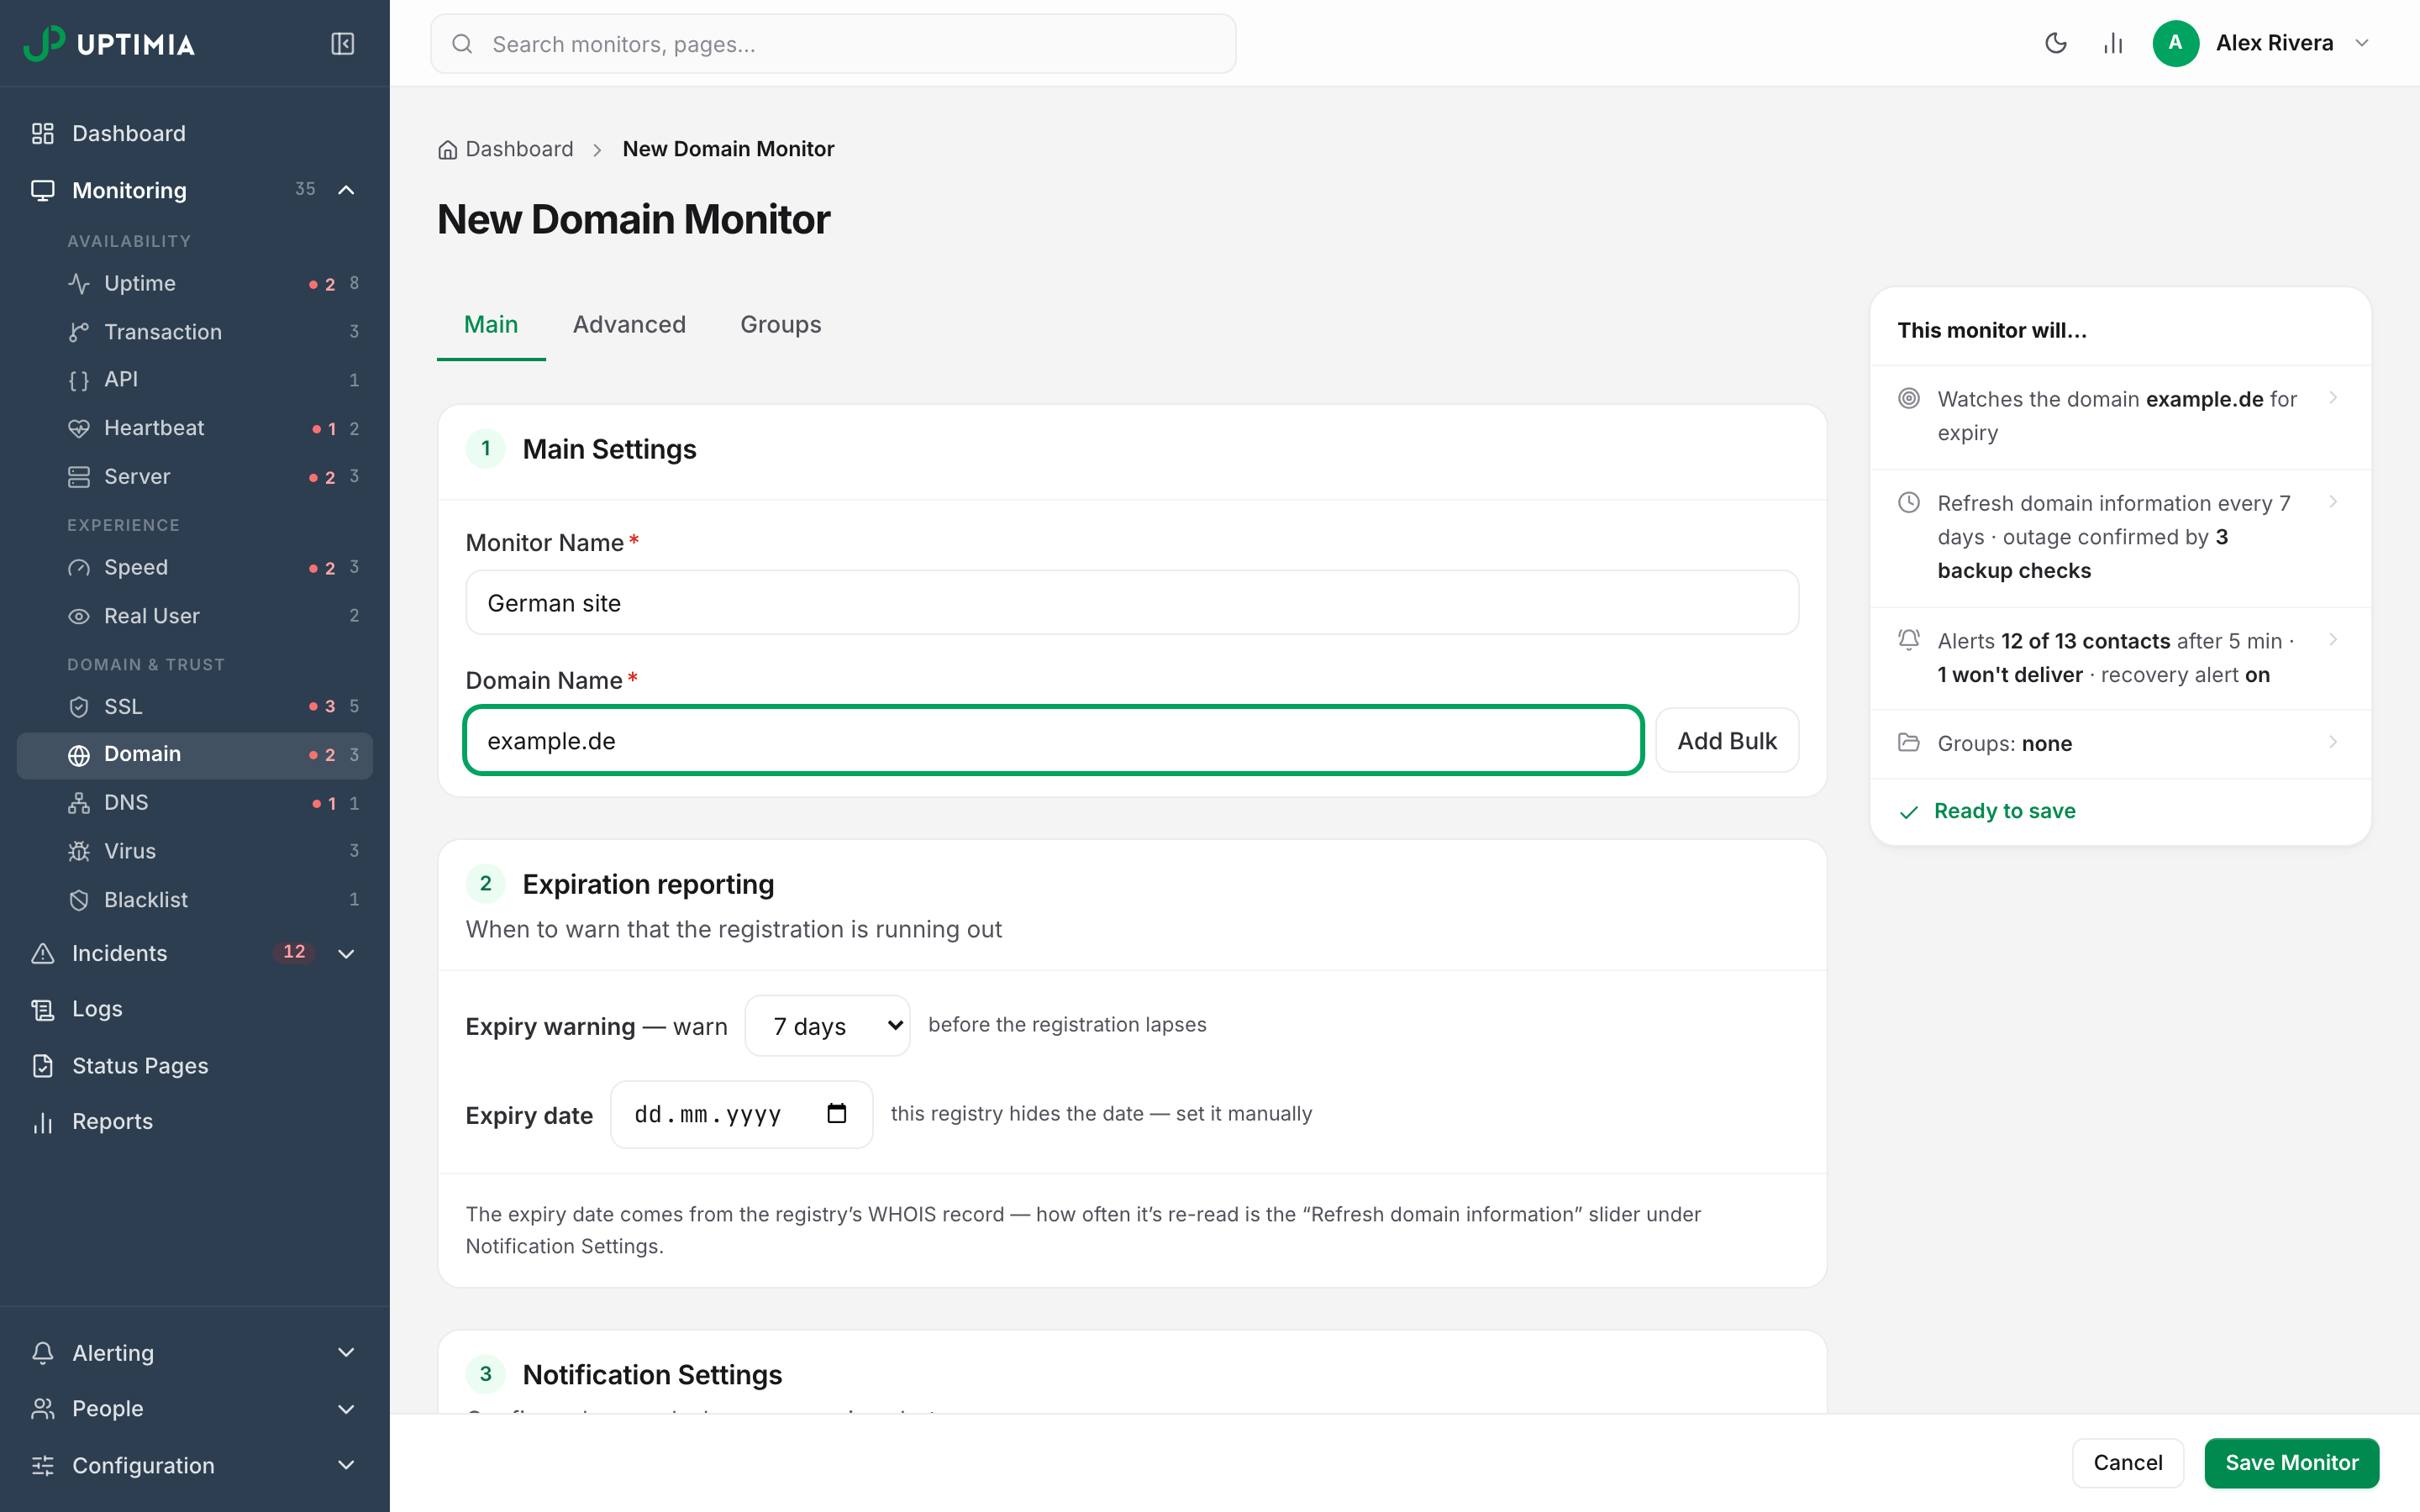Screen dimensions: 2420x1512
Task: Click the Domain Name input field
Action: pyautogui.click(x=1053, y=740)
